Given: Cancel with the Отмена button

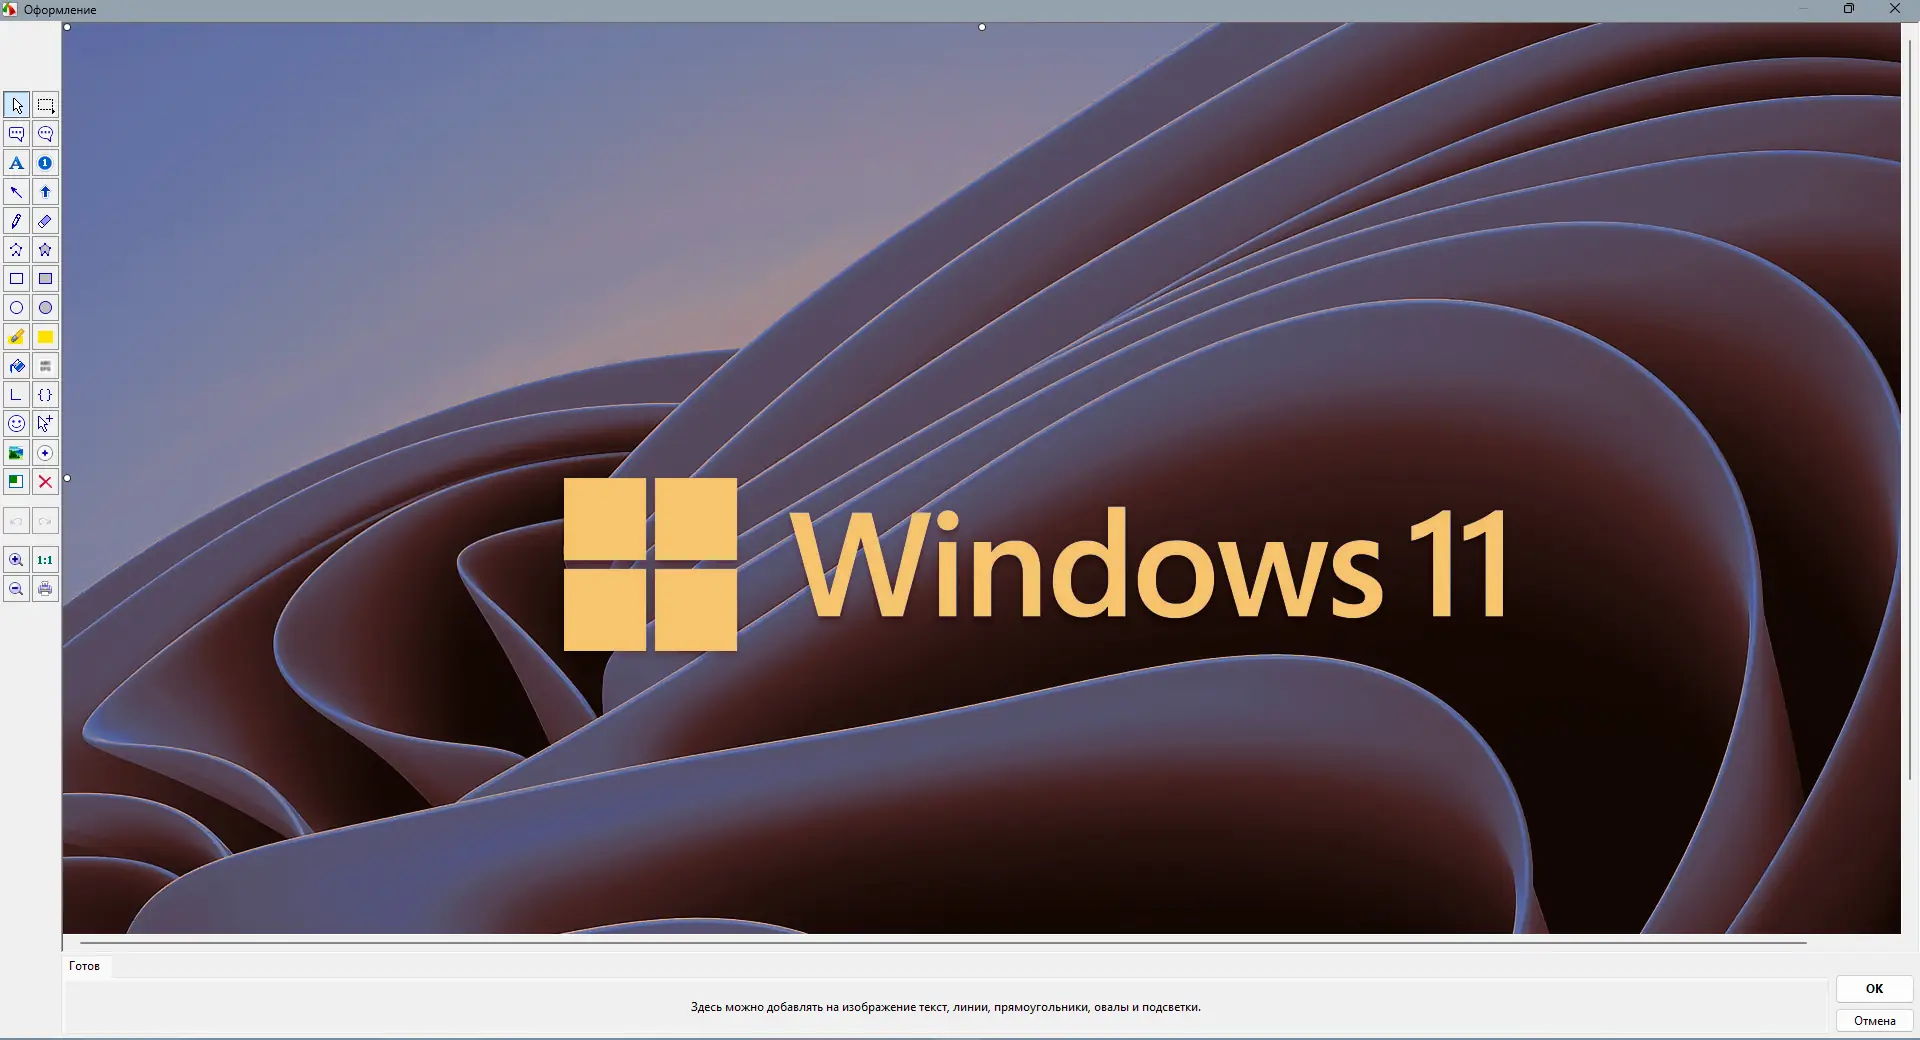Looking at the screenshot, I should point(1874,1021).
